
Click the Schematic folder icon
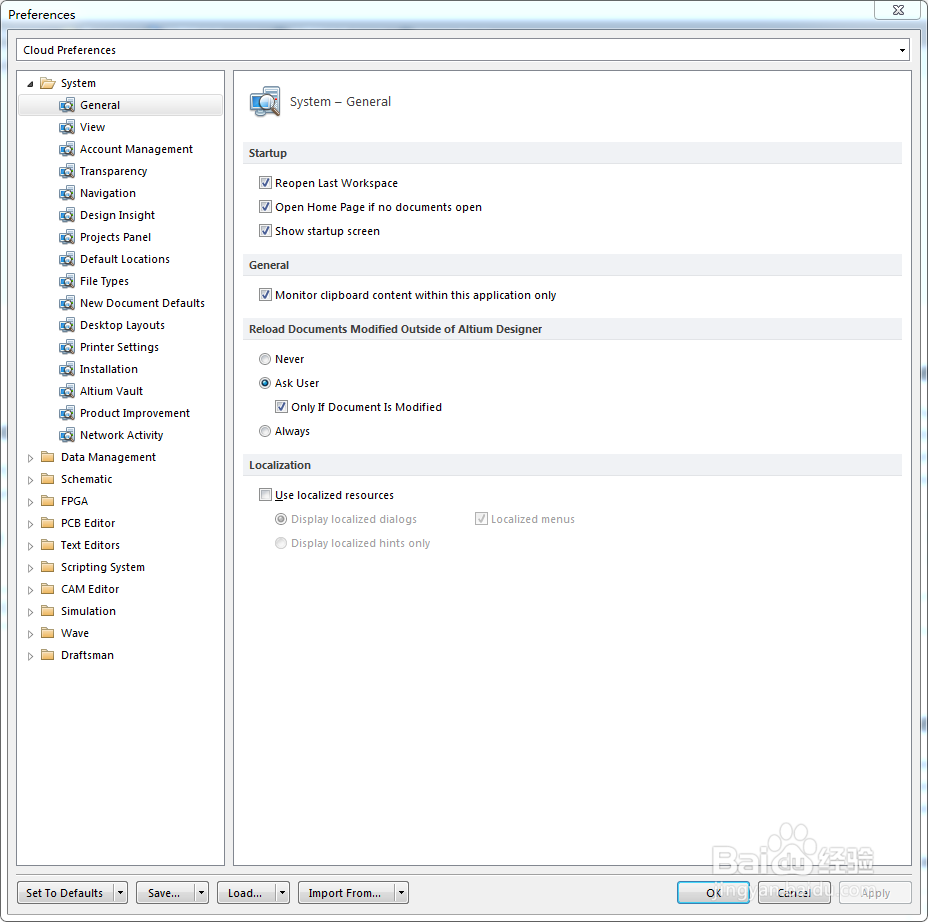point(47,479)
